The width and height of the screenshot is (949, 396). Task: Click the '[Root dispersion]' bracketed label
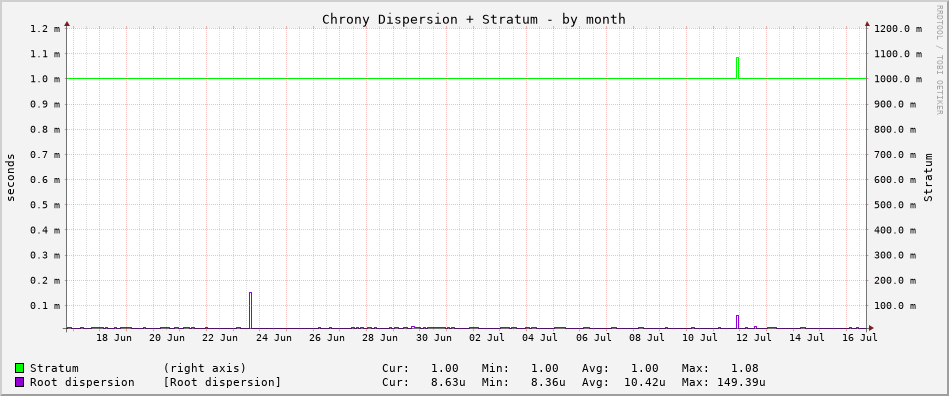pos(222,383)
